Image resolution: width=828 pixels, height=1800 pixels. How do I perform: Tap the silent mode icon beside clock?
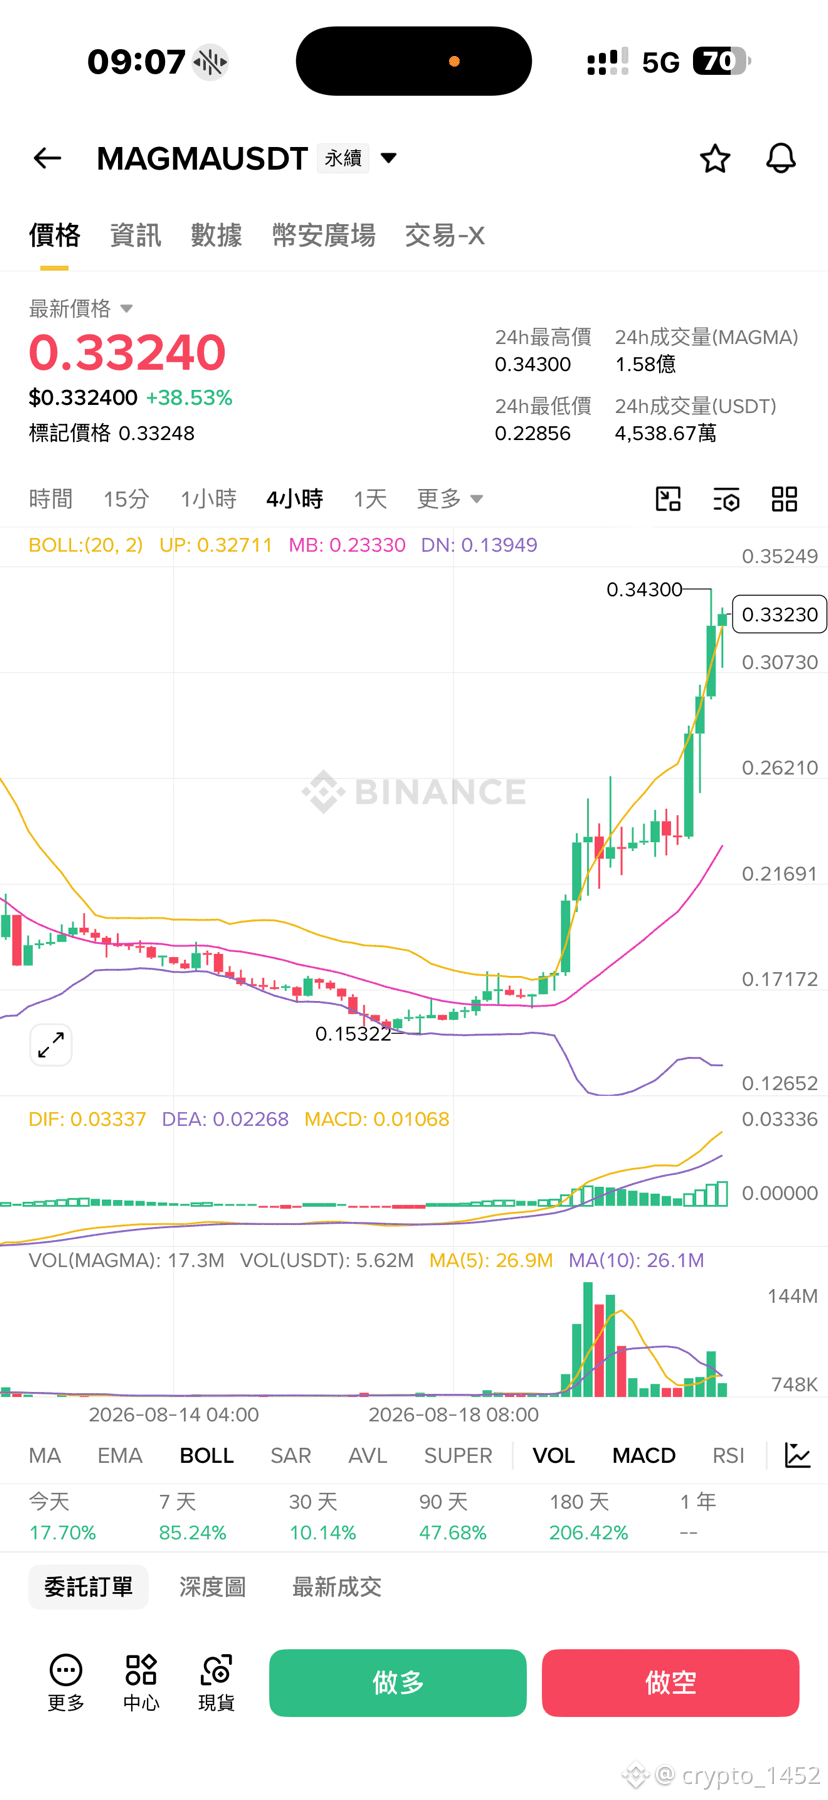click(210, 62)
